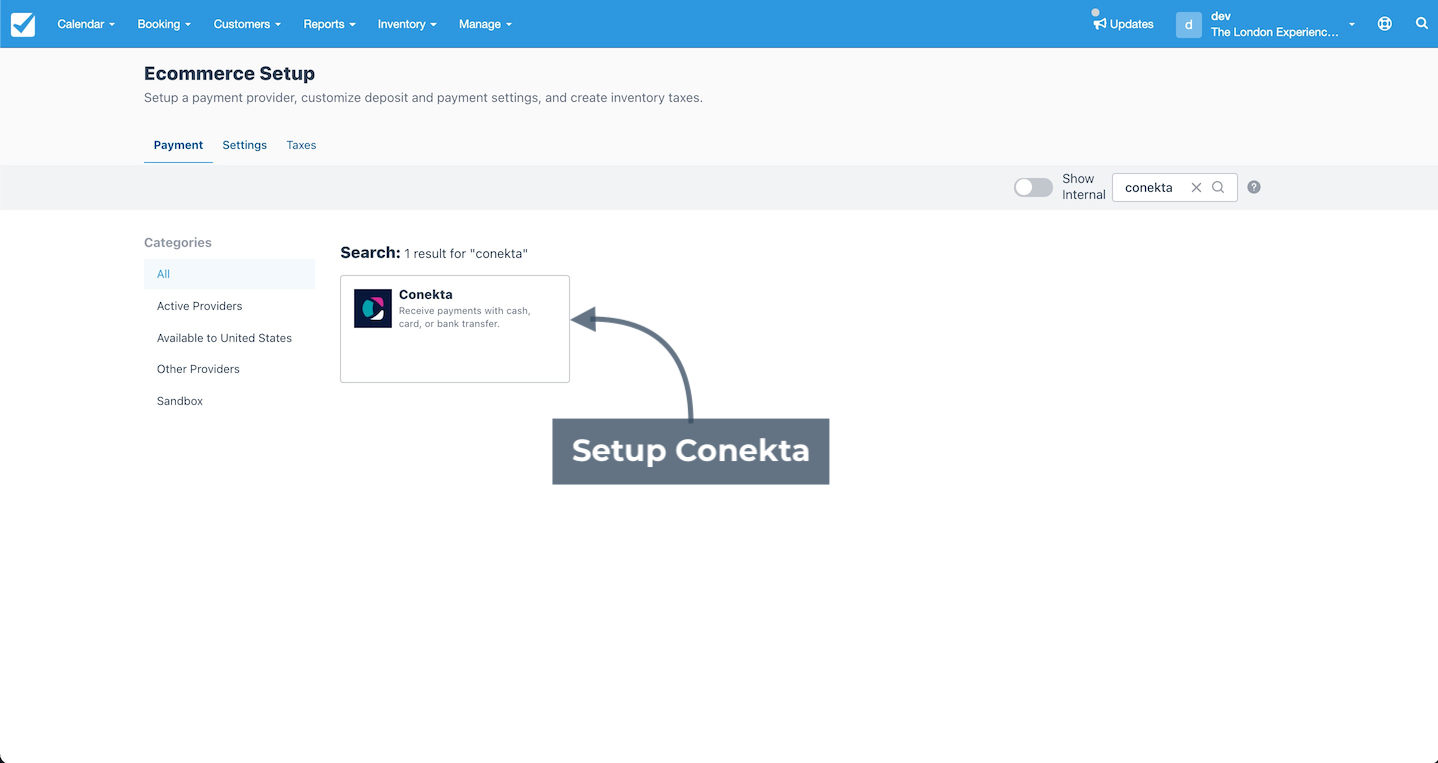Click the provider search field containing conekta
Viewport: 1438px width, 763px height.
[1174, 187]
